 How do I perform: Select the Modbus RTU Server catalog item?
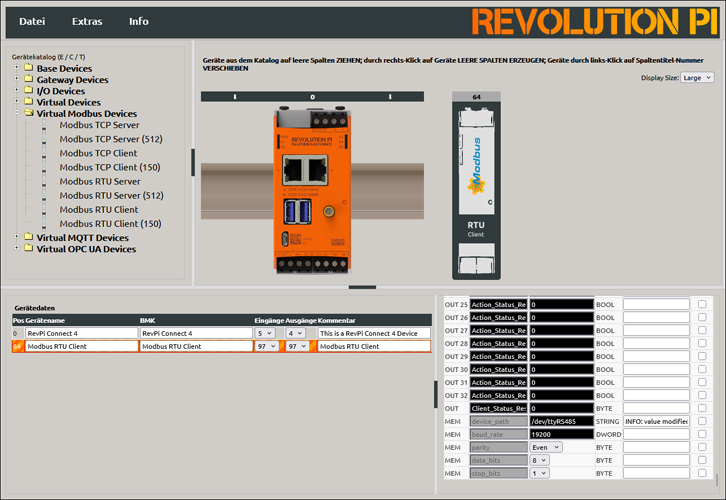[x=100, y=181]
